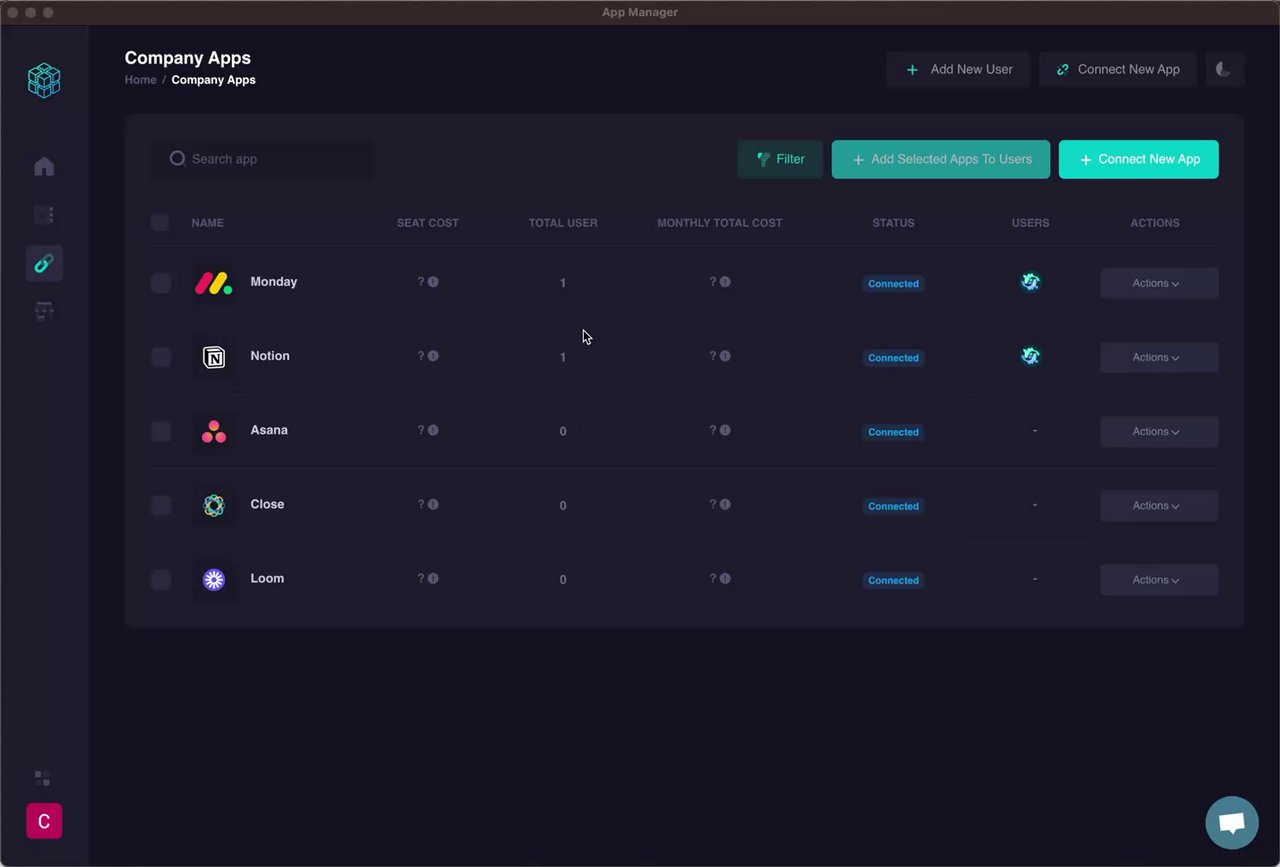
Task: Click monthly cost info icon for Asana
Action: pyautogui.click(x=725, y=430)
